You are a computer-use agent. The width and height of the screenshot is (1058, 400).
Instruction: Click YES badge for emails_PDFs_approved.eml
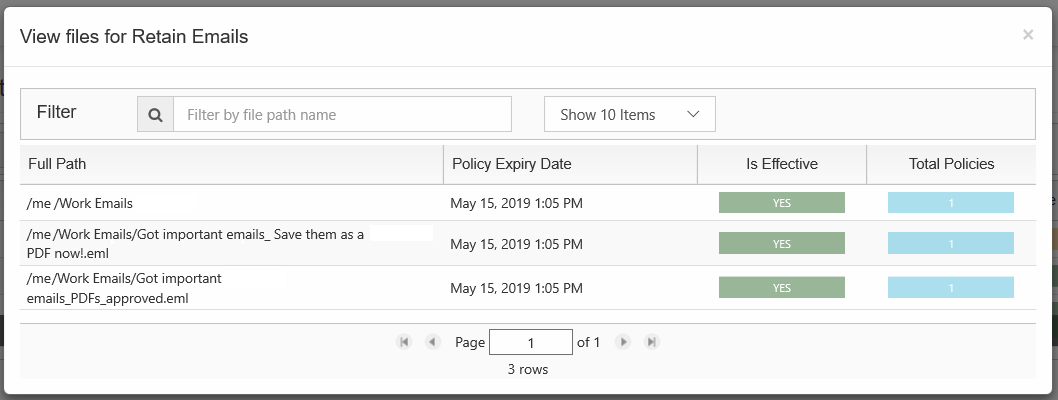tap(781, 287)
